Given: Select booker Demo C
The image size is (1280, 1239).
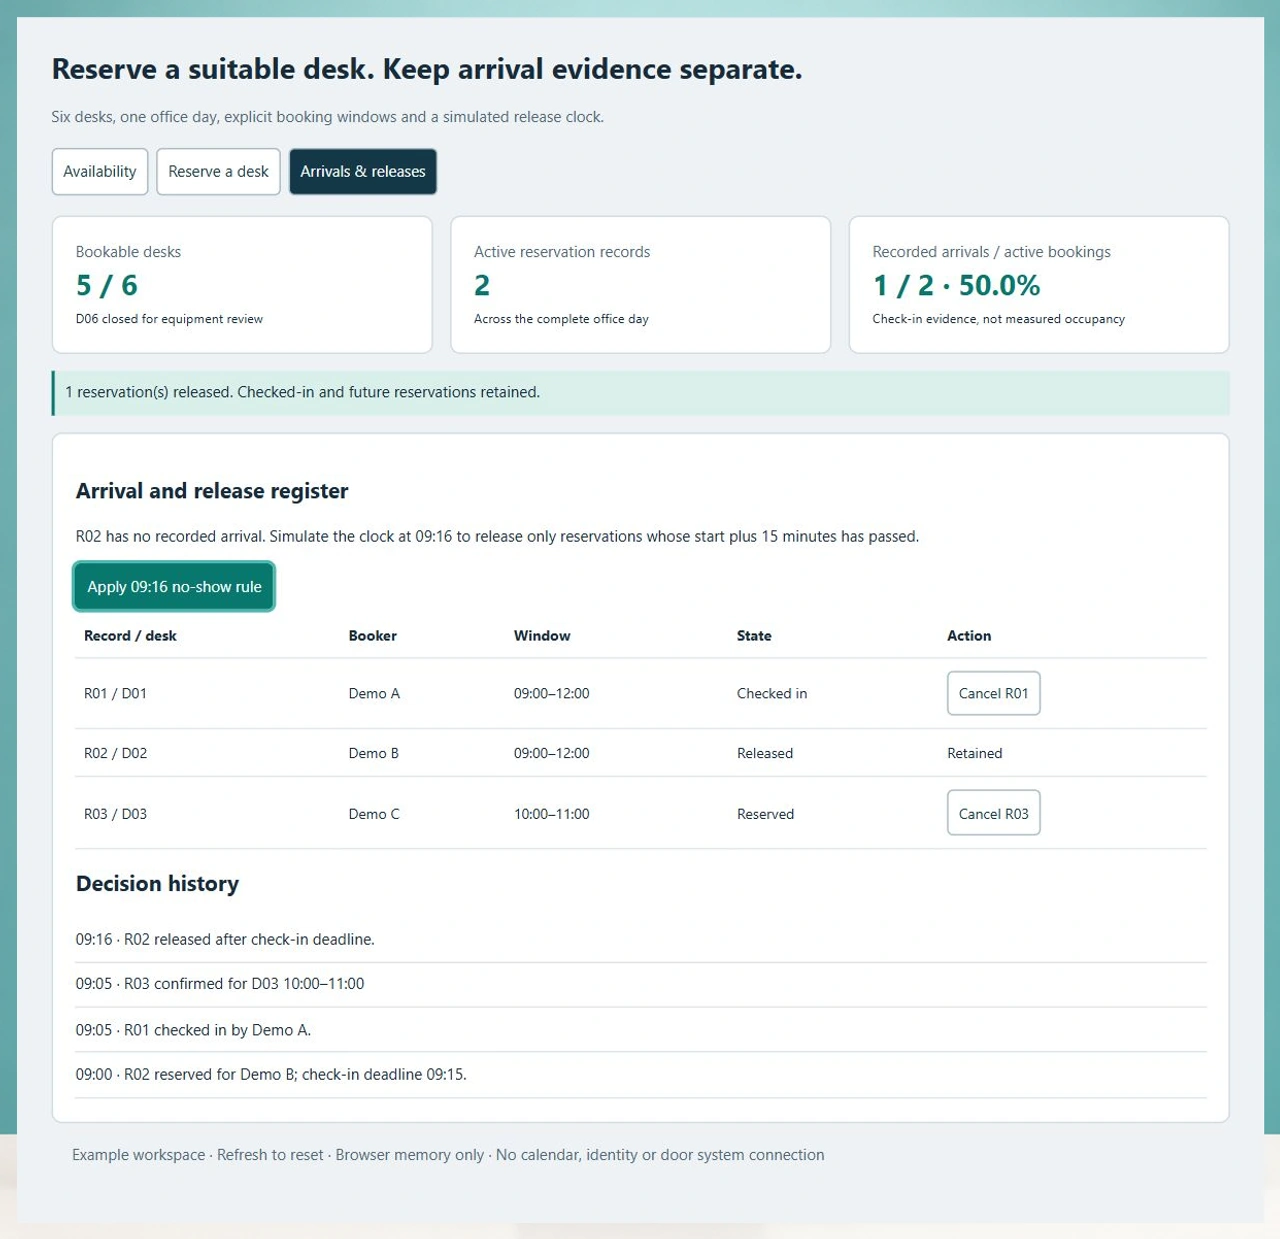Looking at the screenshot, I should coord(374,814).
